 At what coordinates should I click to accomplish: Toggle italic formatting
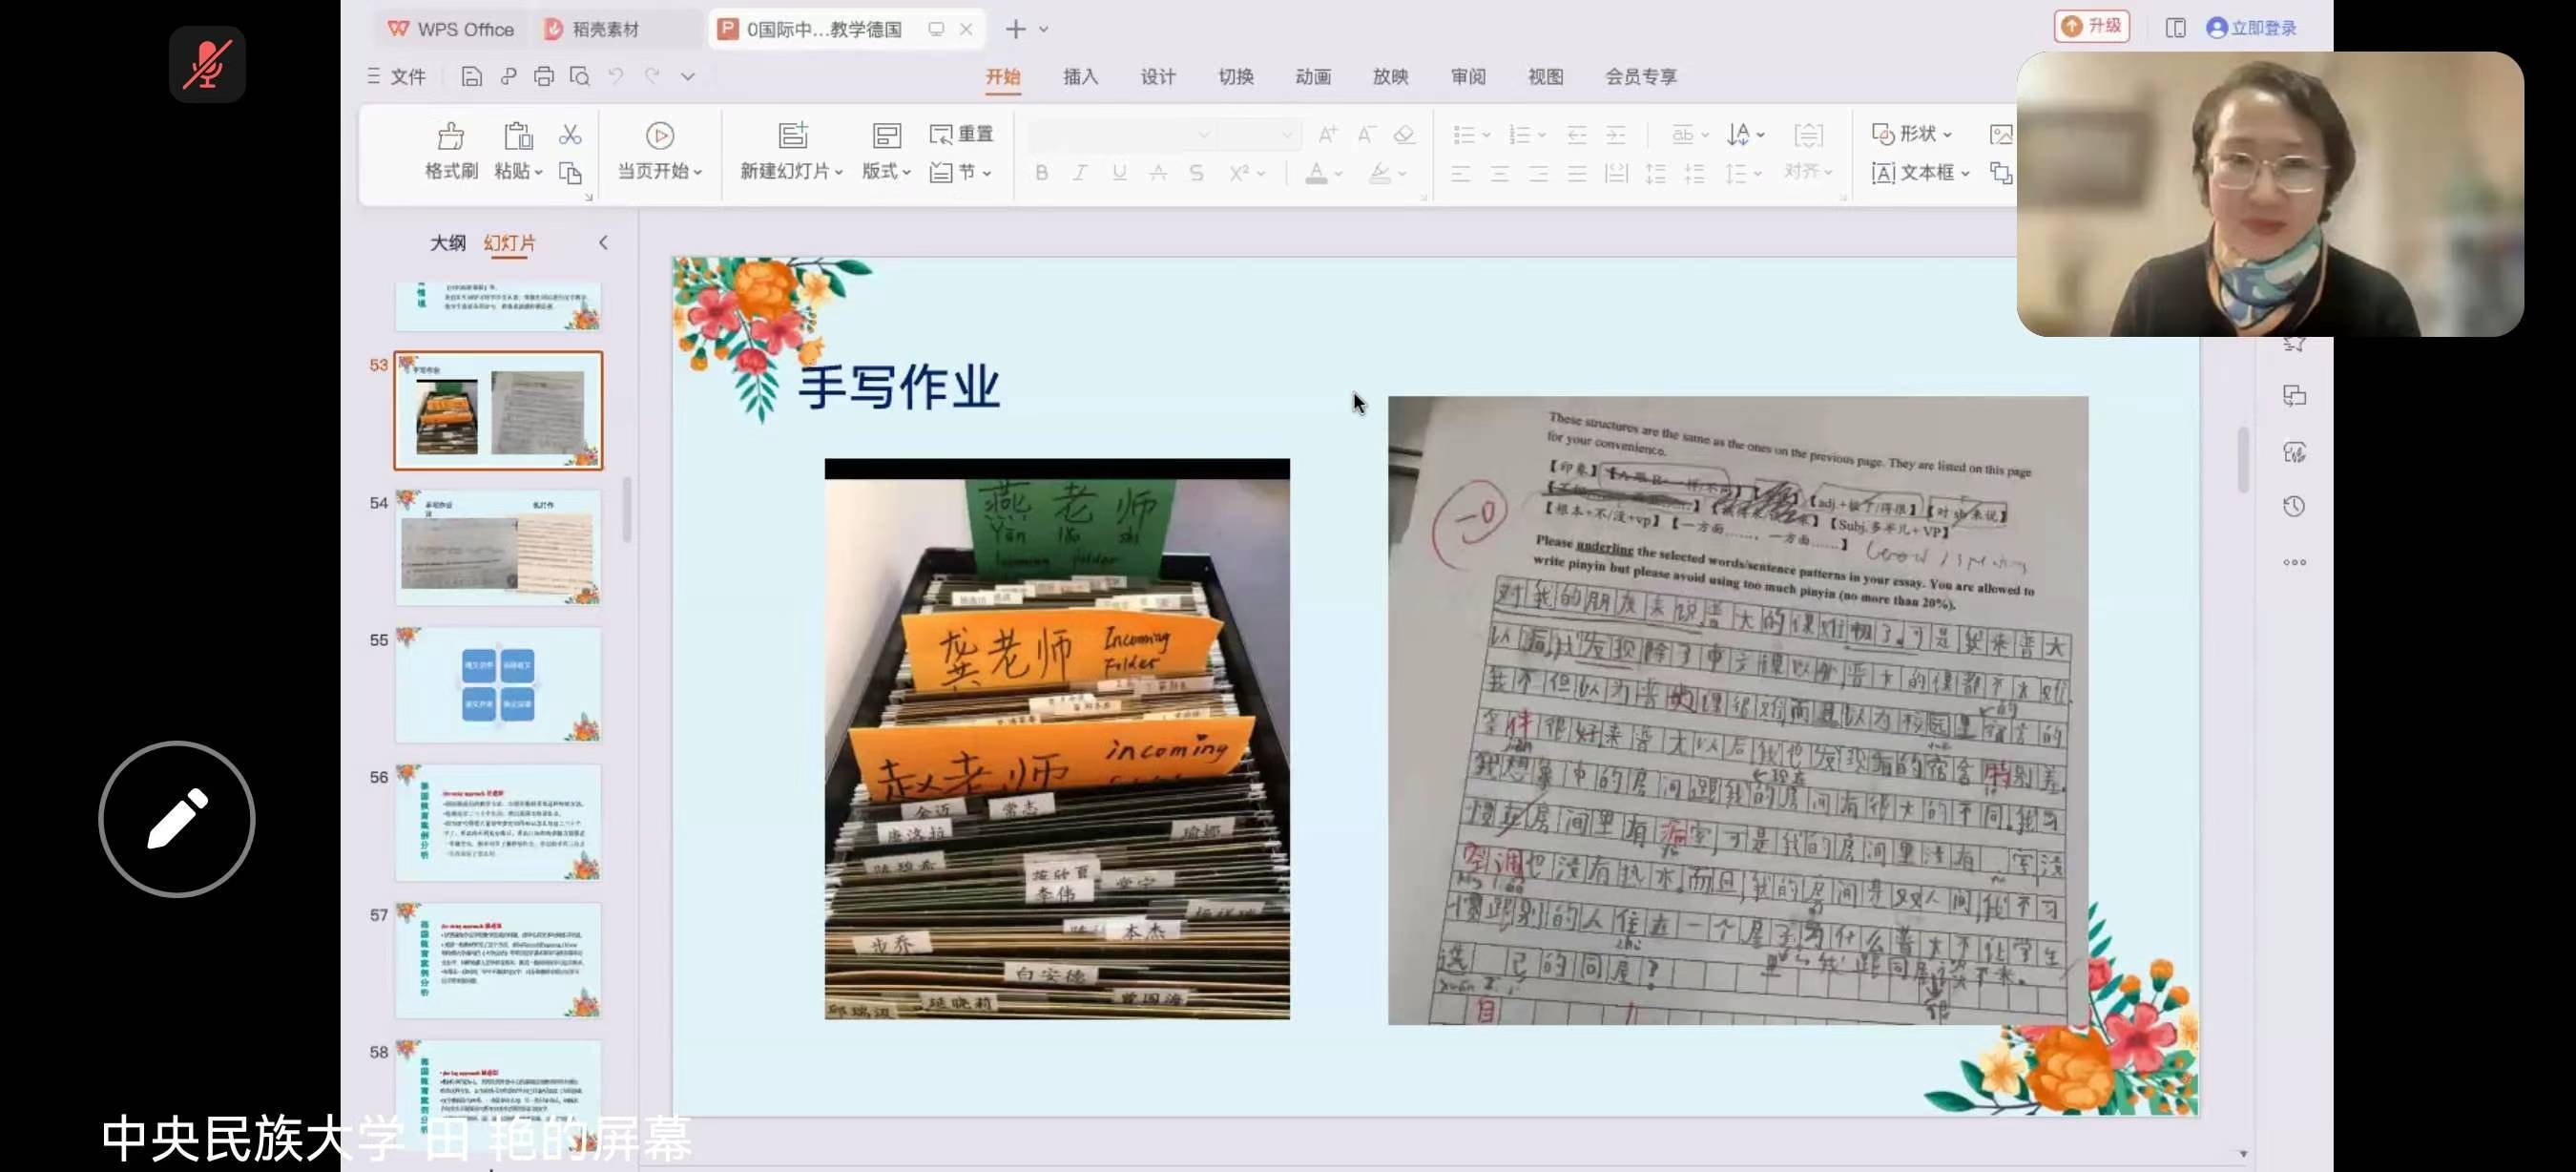click(1080, 172)
